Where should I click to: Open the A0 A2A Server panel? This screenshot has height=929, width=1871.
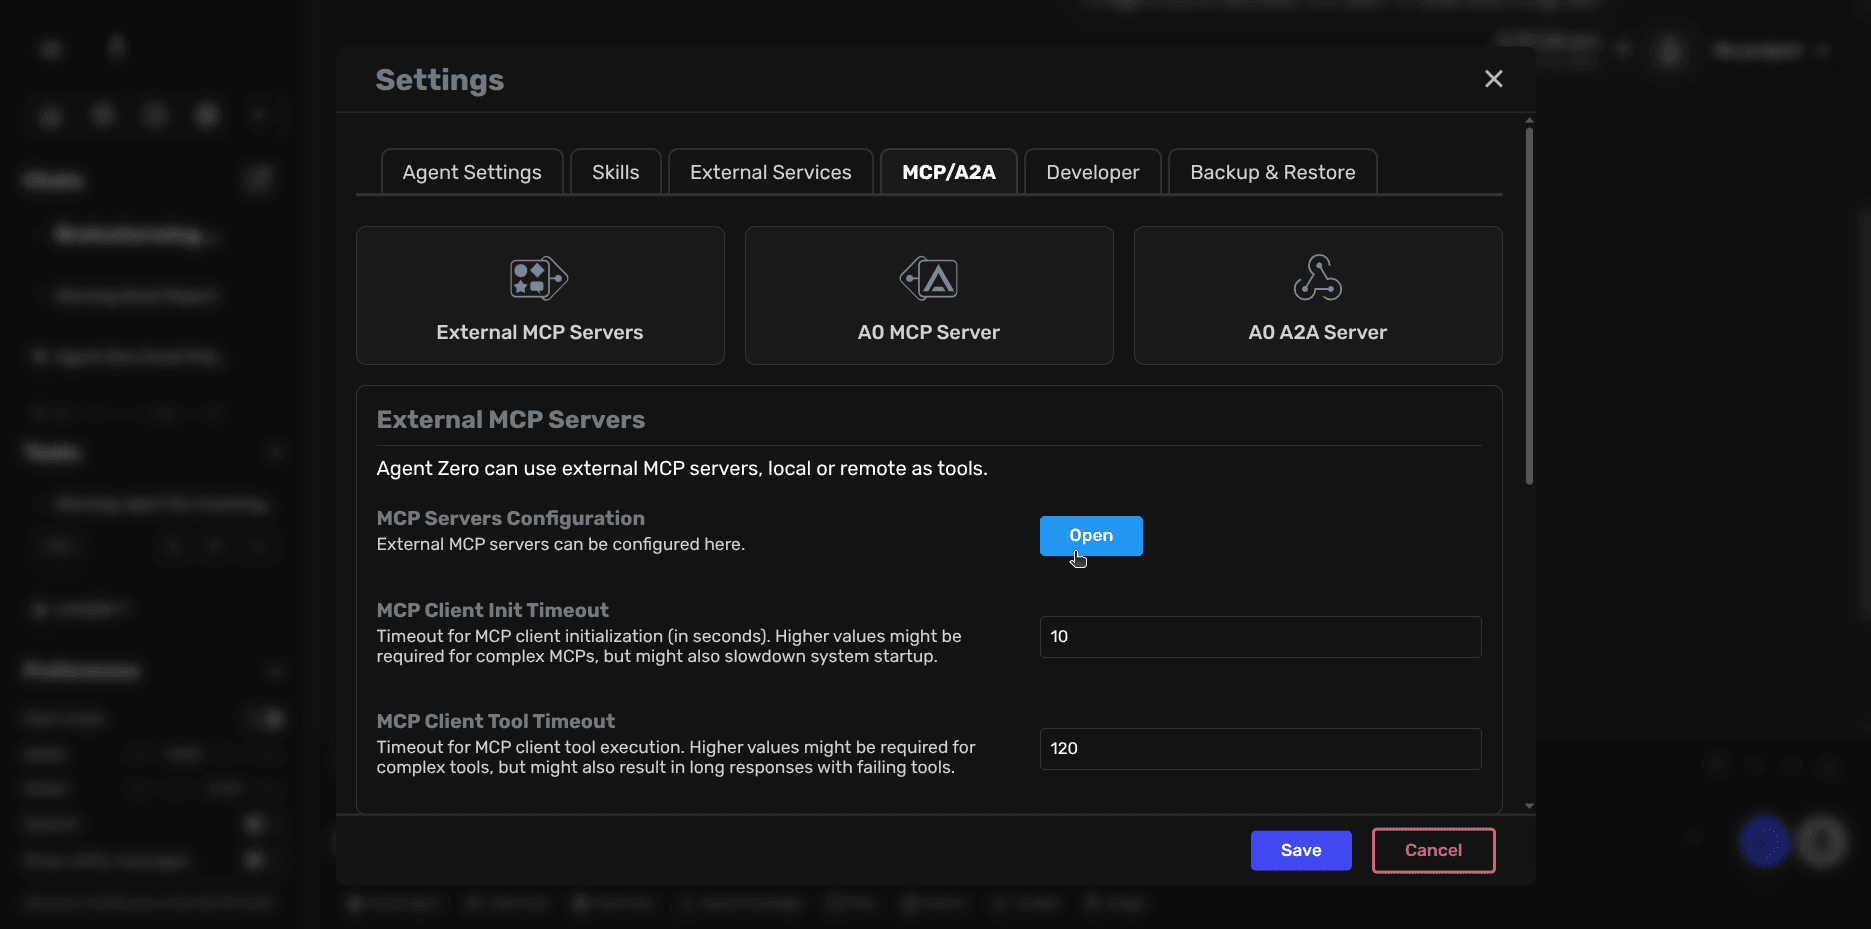coord(1317,295)
